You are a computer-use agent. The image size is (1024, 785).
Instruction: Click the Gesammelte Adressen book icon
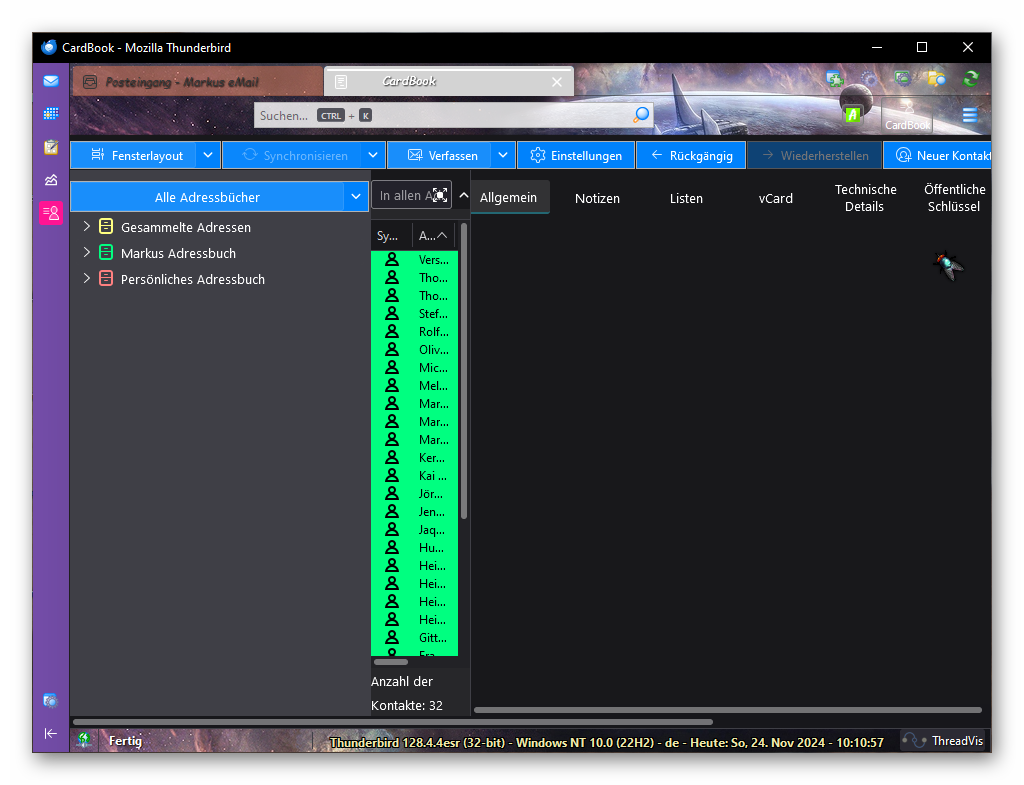[106, 227]
